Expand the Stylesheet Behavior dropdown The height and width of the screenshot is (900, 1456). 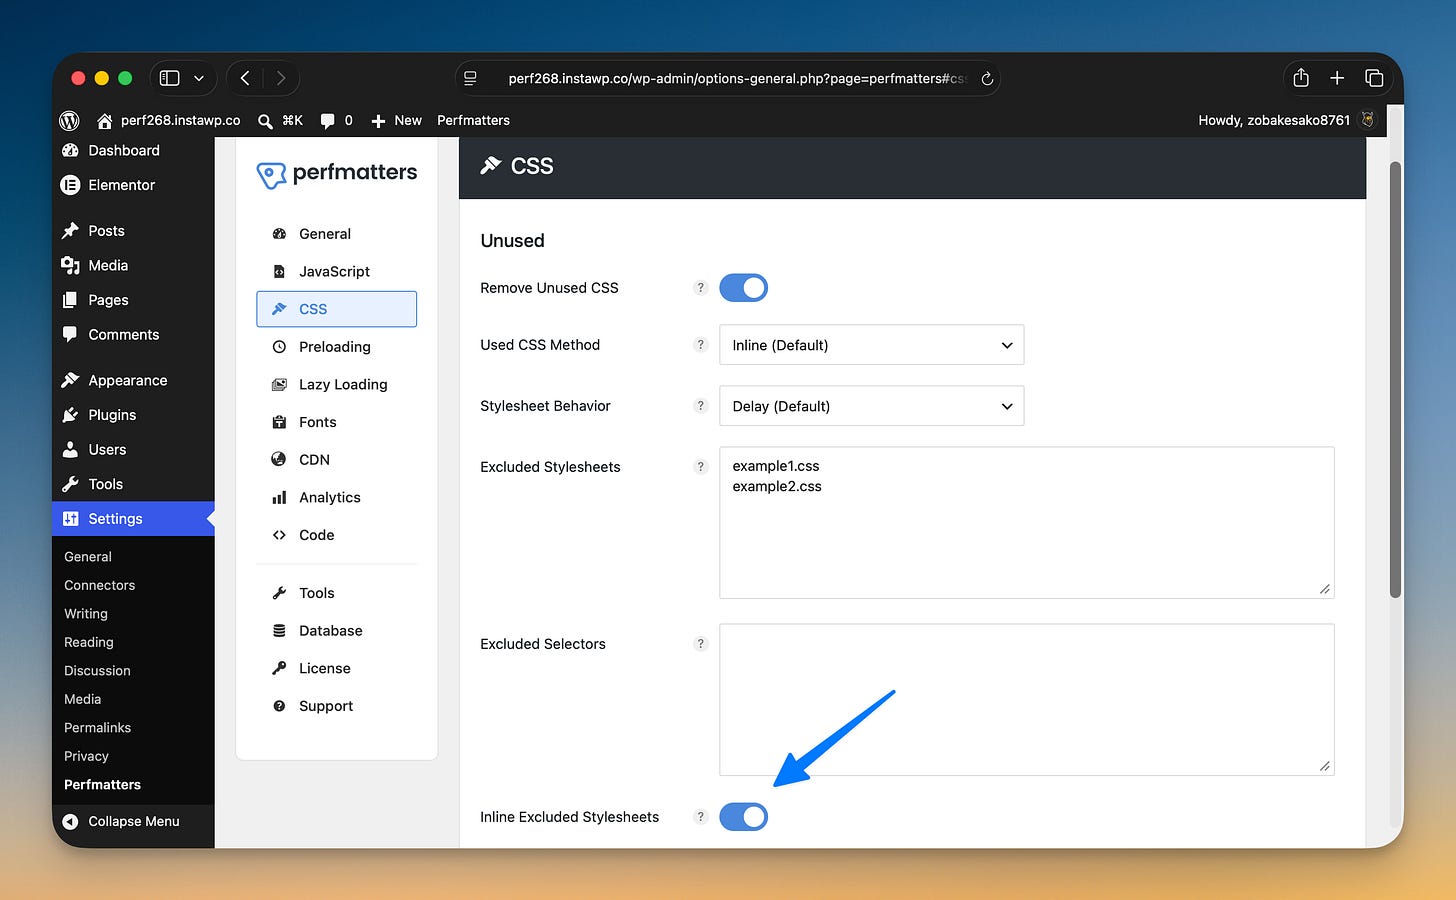point(872,406)
